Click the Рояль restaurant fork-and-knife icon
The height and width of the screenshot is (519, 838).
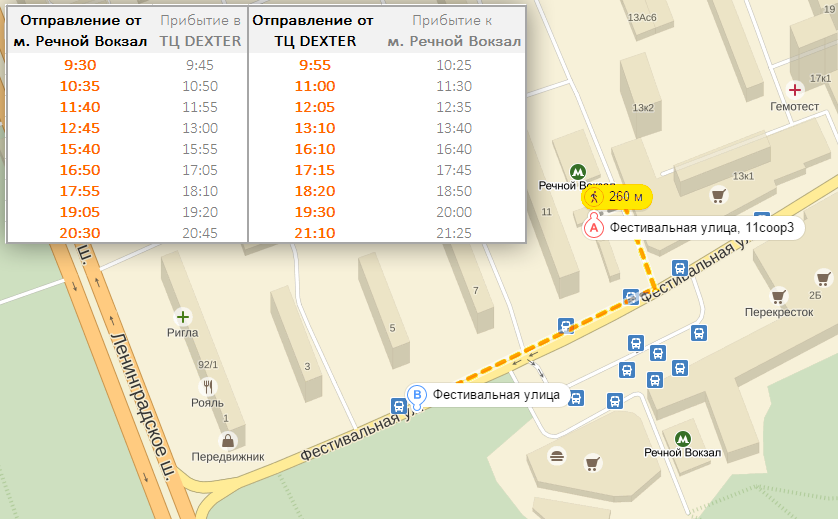coord(208,386)
